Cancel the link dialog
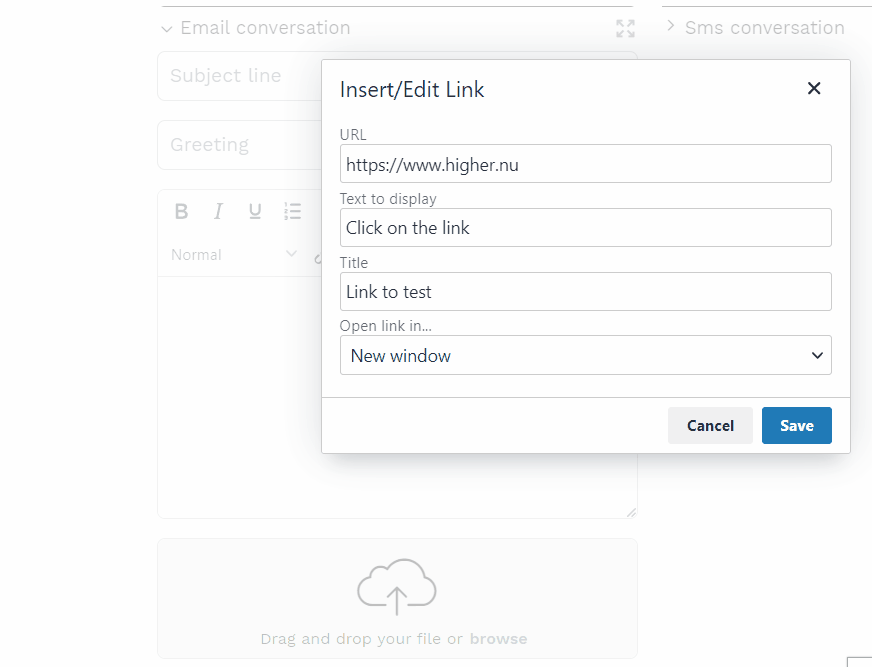 tap(710, 425)
